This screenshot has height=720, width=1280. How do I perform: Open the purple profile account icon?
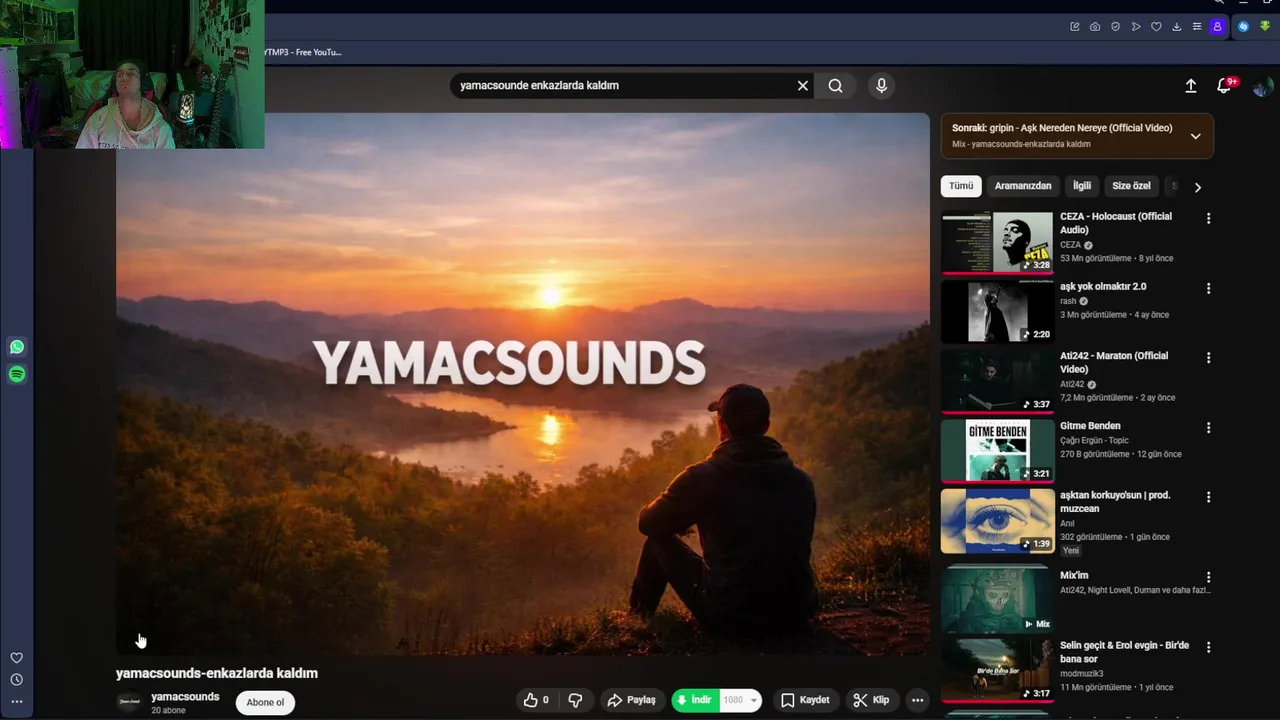pos(1217,27)
